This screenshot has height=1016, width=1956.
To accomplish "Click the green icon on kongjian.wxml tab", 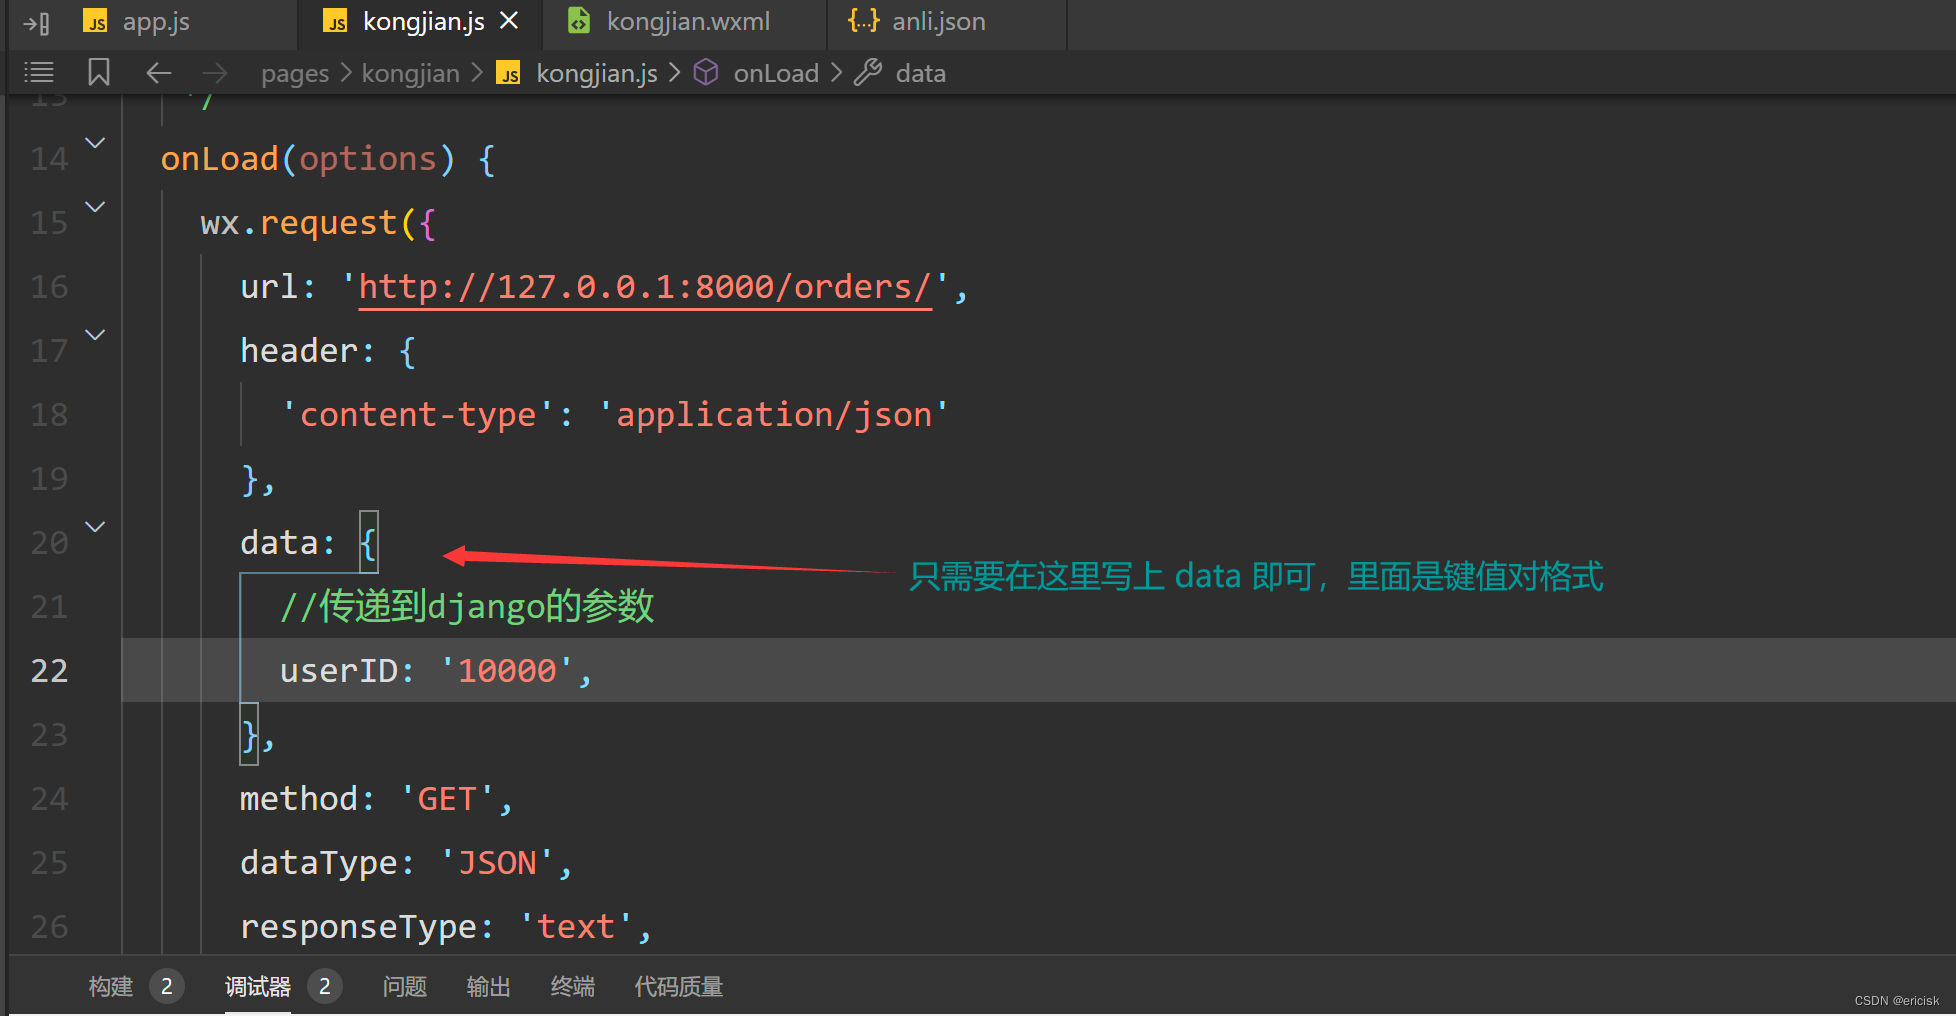I will [578, 20].
